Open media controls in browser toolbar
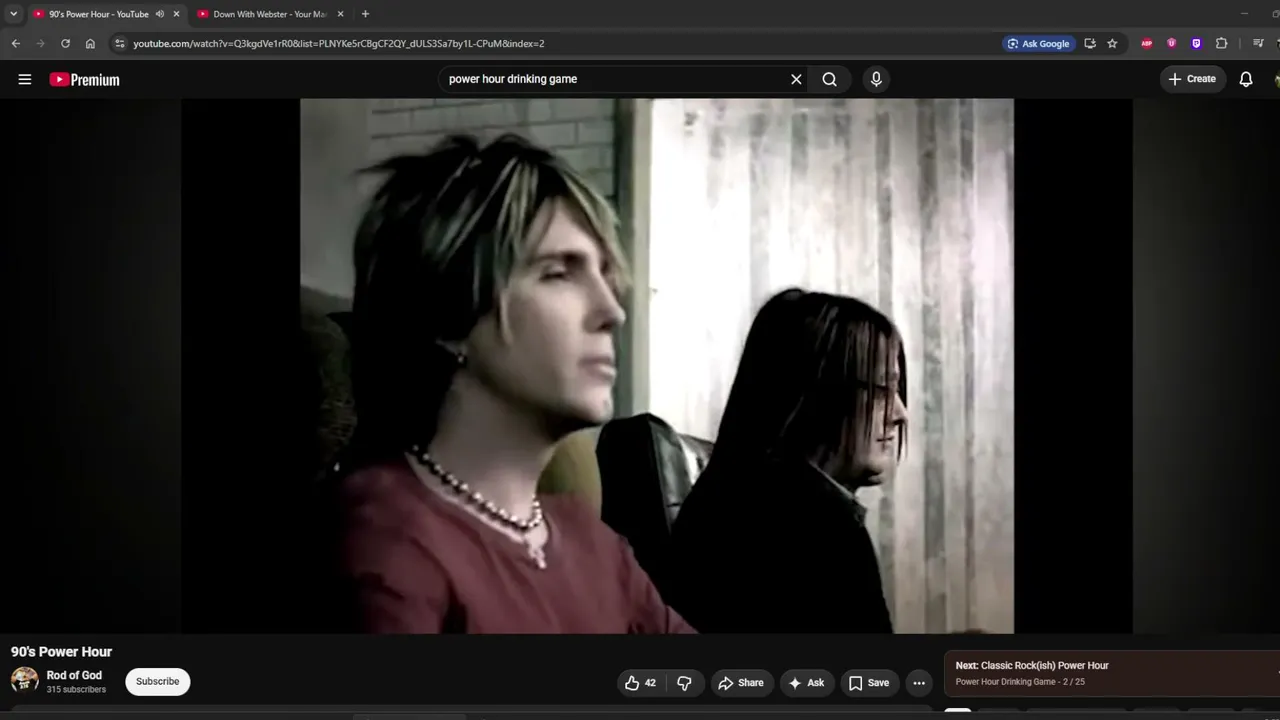This screenshot has height=720, width=1280. point(1258,43)
